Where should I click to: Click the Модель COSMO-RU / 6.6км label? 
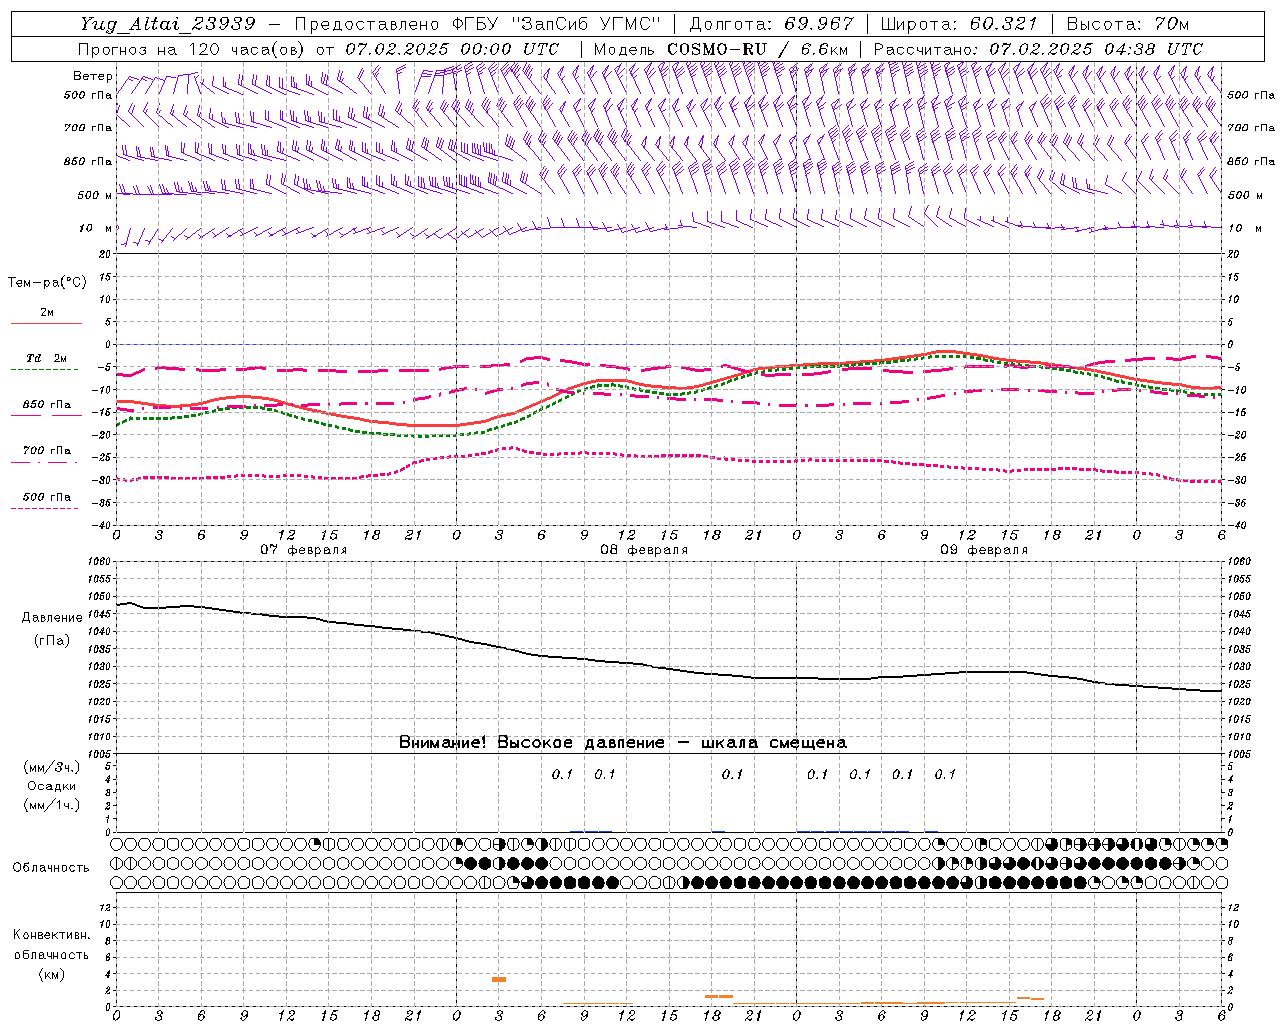(720, 49)
